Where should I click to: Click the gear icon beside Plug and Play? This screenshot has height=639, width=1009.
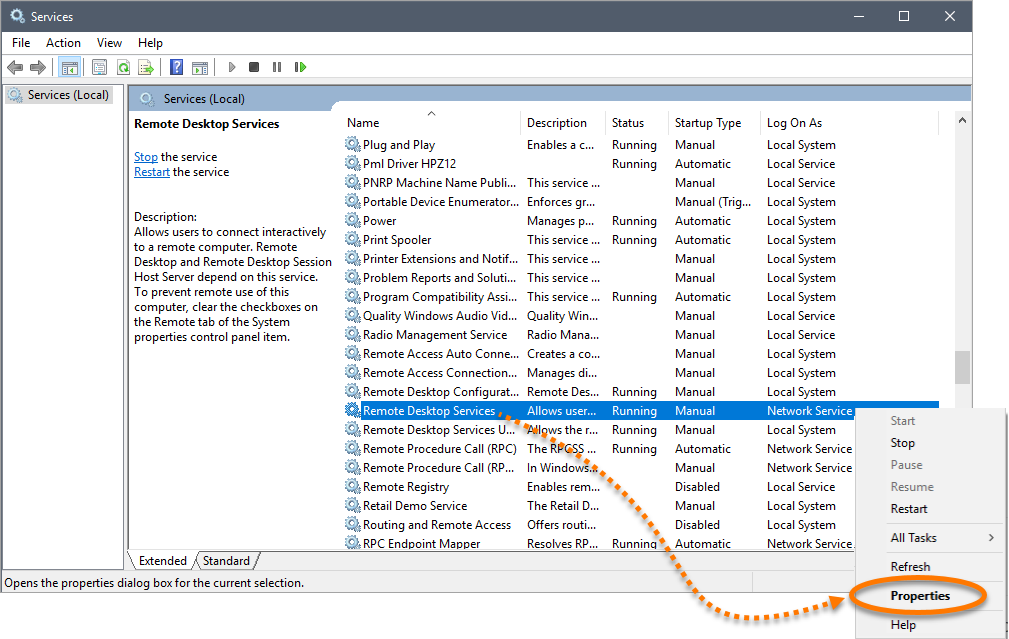pyautogui.click(x=353, y=144)
